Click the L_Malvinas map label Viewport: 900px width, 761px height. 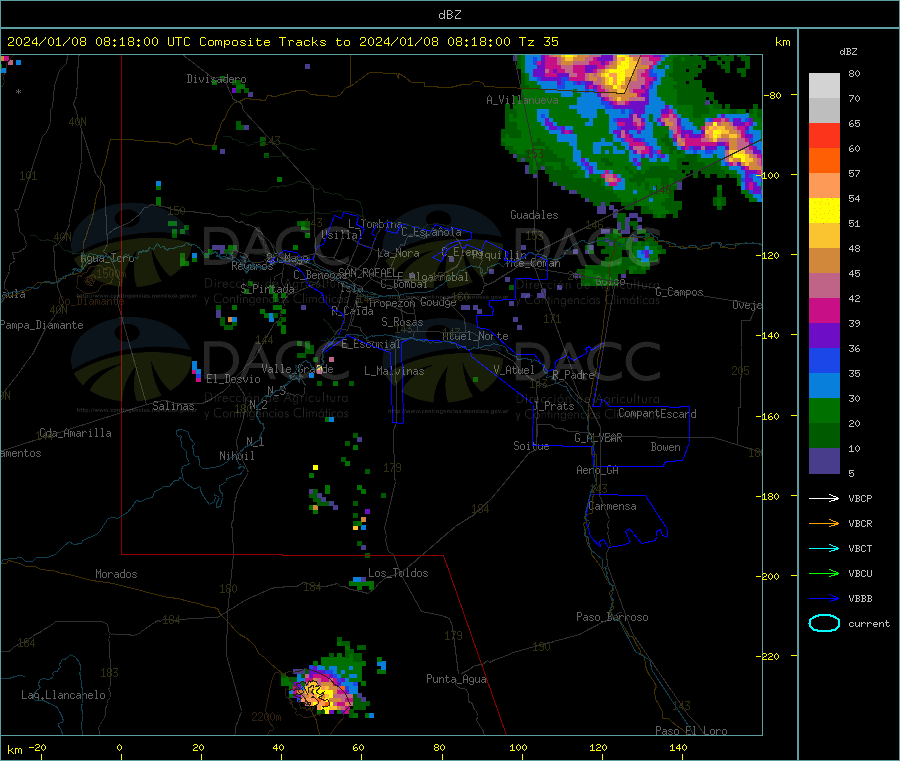394,371
